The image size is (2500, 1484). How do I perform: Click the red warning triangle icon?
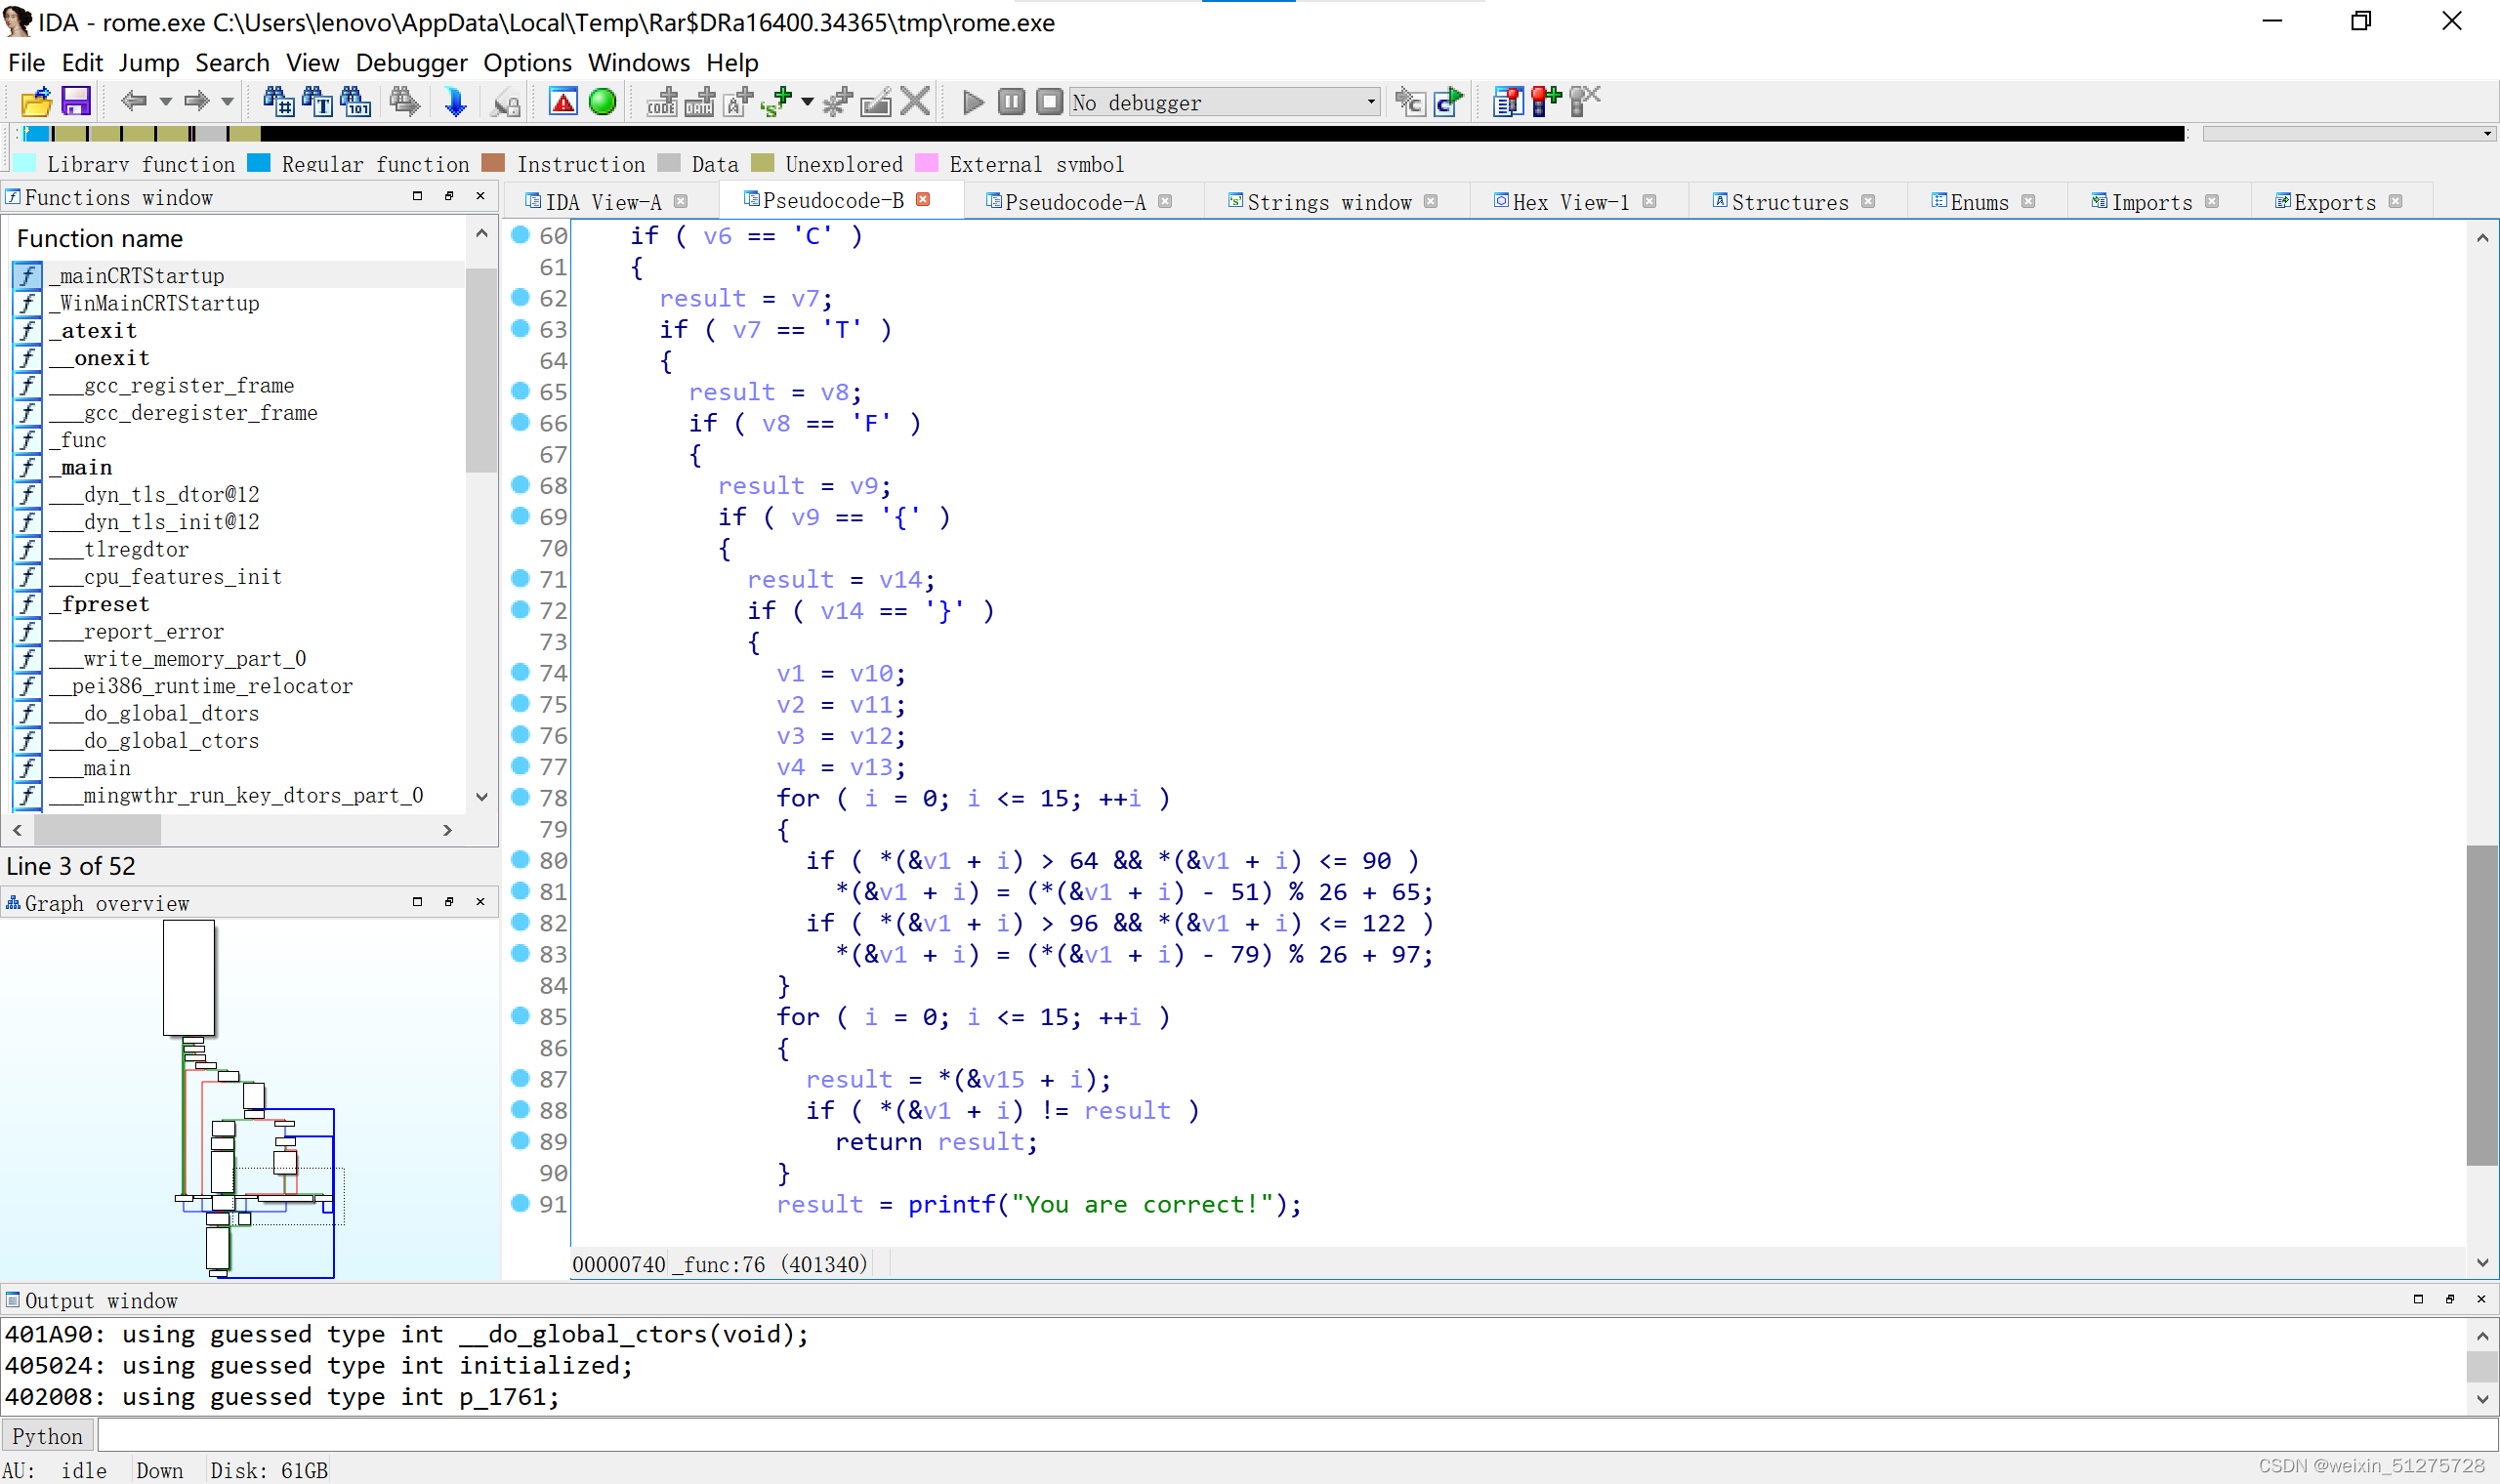click(x=563, y=101)
